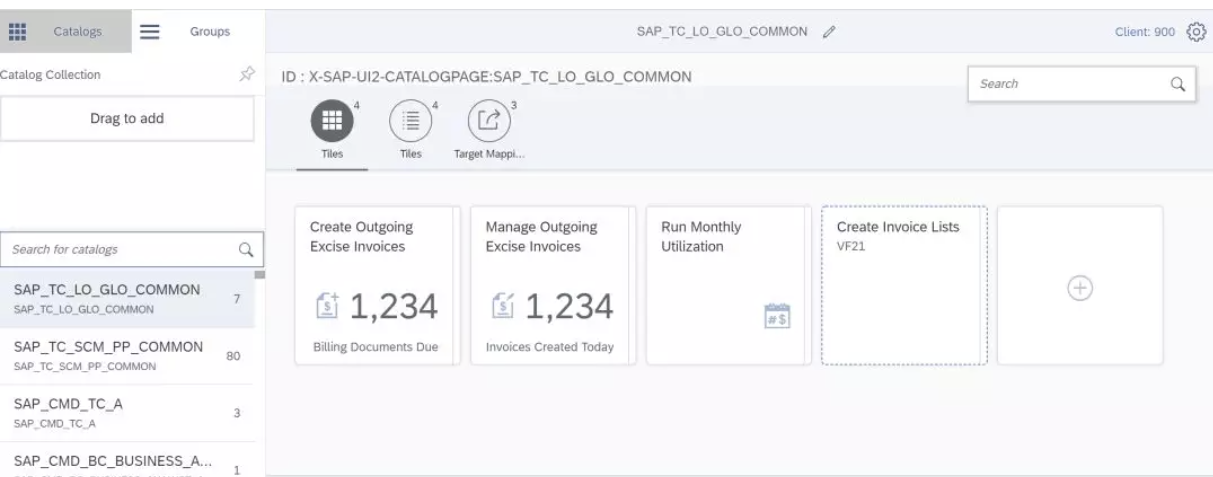Click the ID: X-SAP-UI2-CATALOGPAGE text
This screenshot has width=1213, height=477.
[488, 77]
